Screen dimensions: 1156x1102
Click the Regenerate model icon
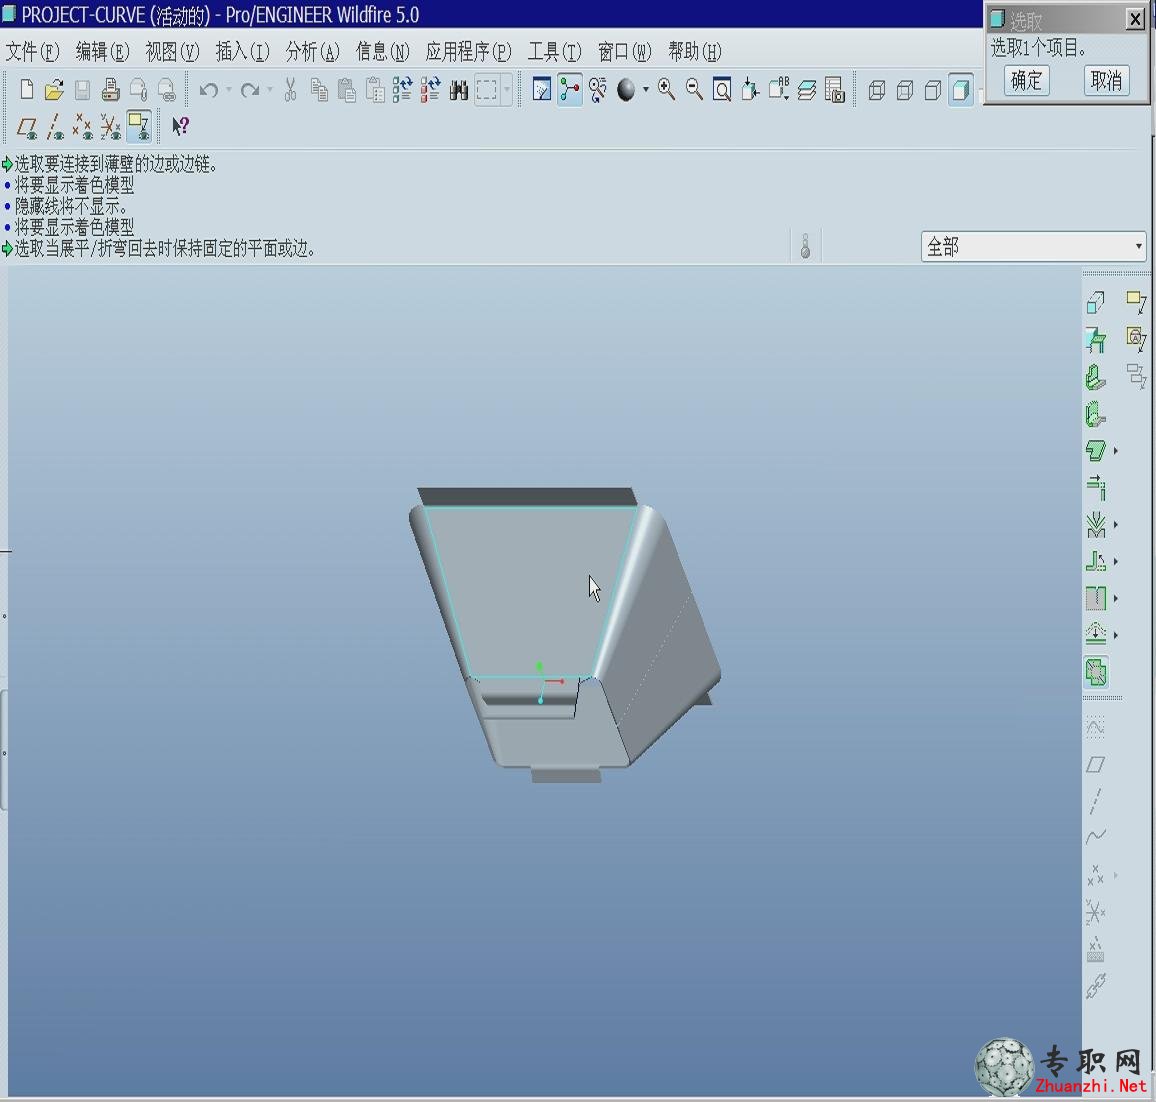(x=403, y=90)
